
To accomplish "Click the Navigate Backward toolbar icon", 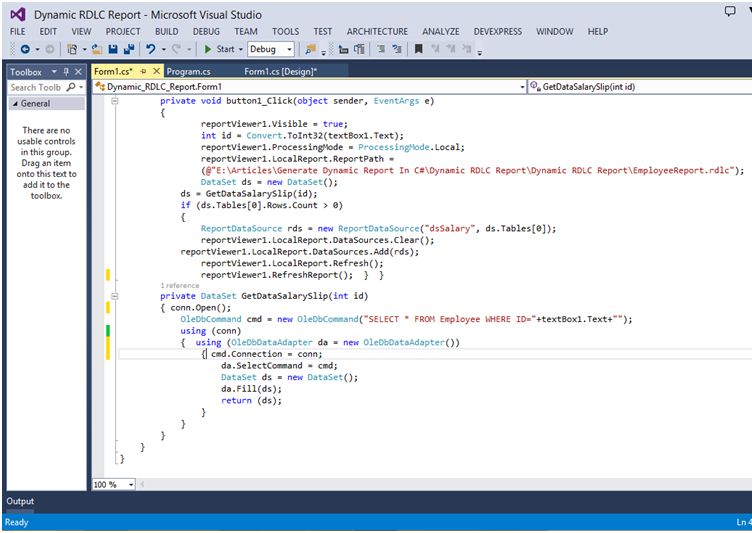I will [x=23, y=49].
